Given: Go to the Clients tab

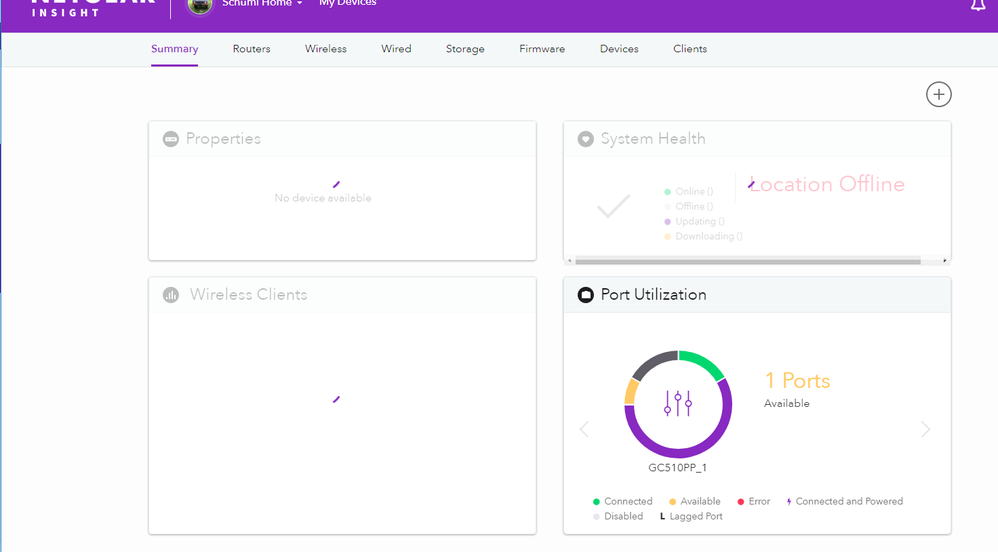Looking at the screenshot, I should [x=690, y=49].
